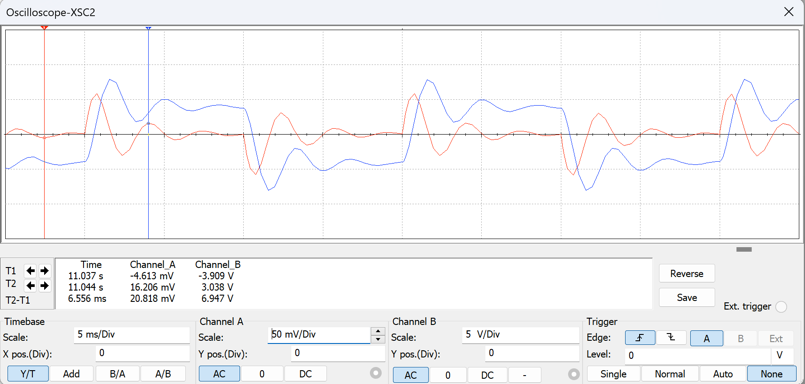Click the Channel_B reading -3.909 V
Screen dimensions: 805x384
click(216, 276)
